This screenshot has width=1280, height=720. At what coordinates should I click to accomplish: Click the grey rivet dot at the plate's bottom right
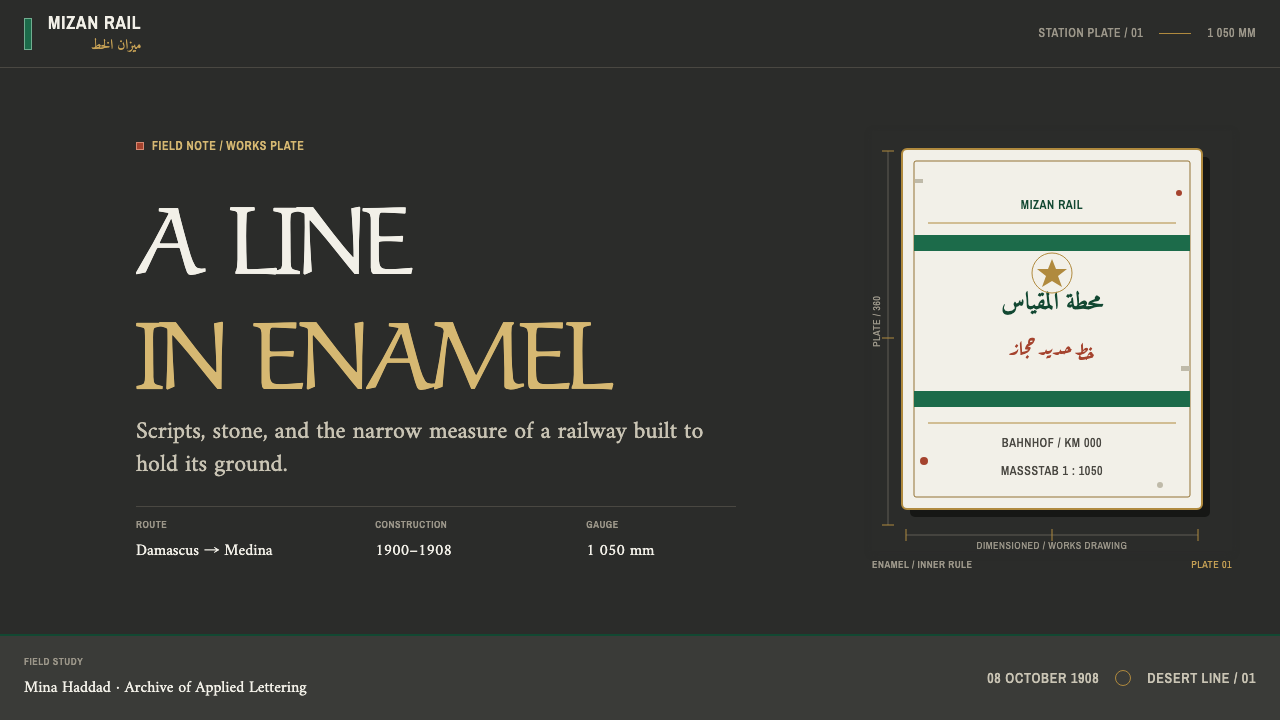tap(1160, 485)
